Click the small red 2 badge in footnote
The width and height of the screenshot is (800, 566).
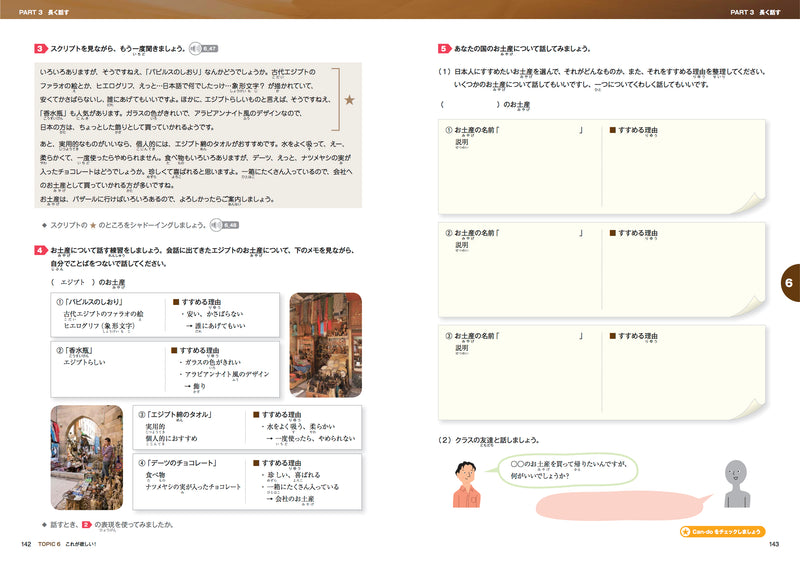click(86, 523)
